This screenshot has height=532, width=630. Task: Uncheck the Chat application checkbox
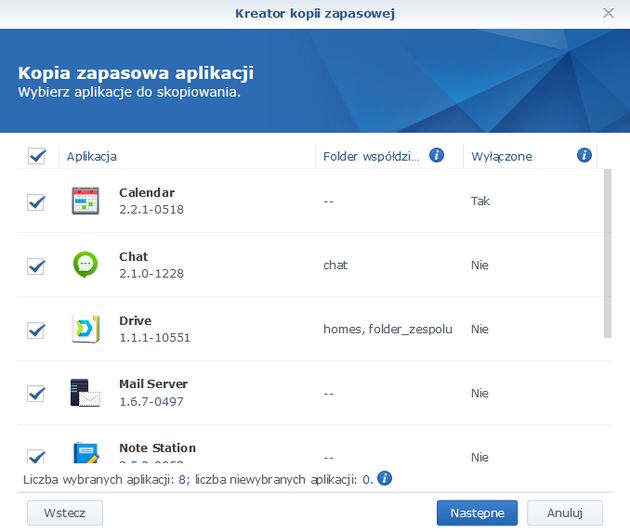(x=36, y=266)
